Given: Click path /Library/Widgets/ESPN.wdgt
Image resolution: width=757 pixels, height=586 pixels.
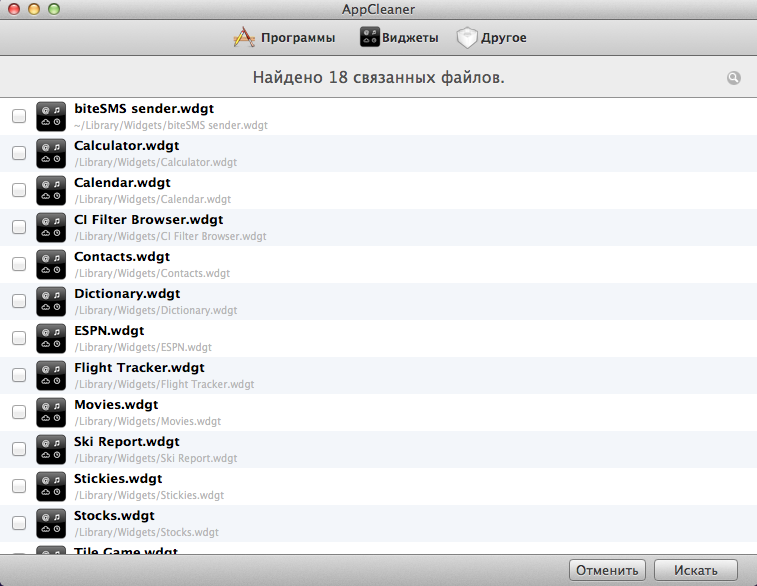Looking at the screenshot, I should [143, 347].
